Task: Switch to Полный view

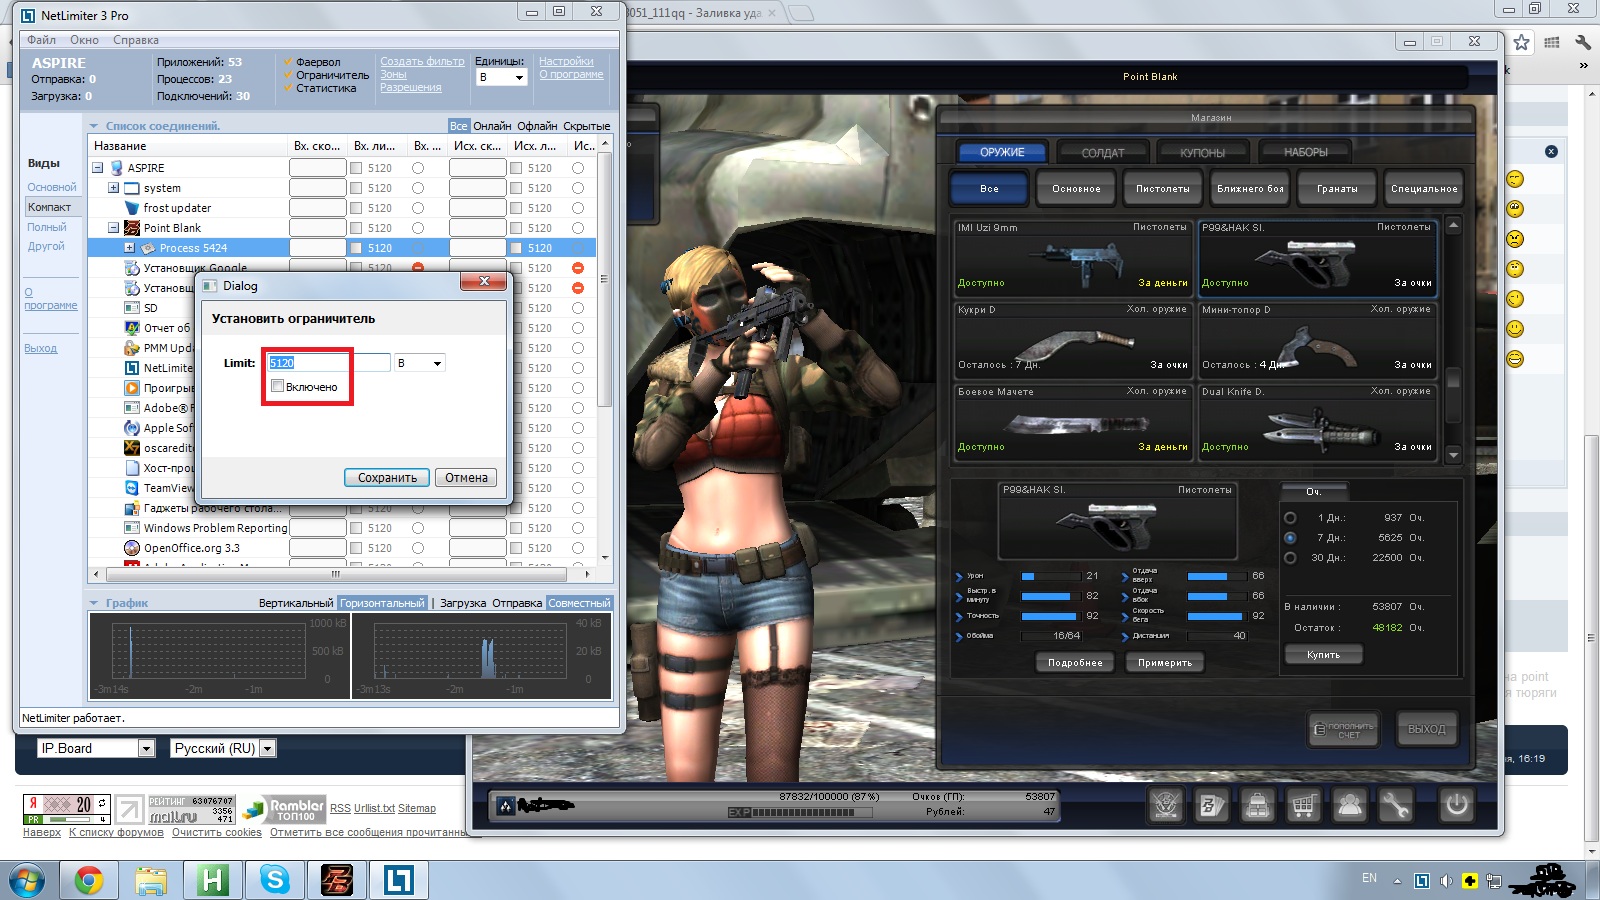Action: coord(46,227)
